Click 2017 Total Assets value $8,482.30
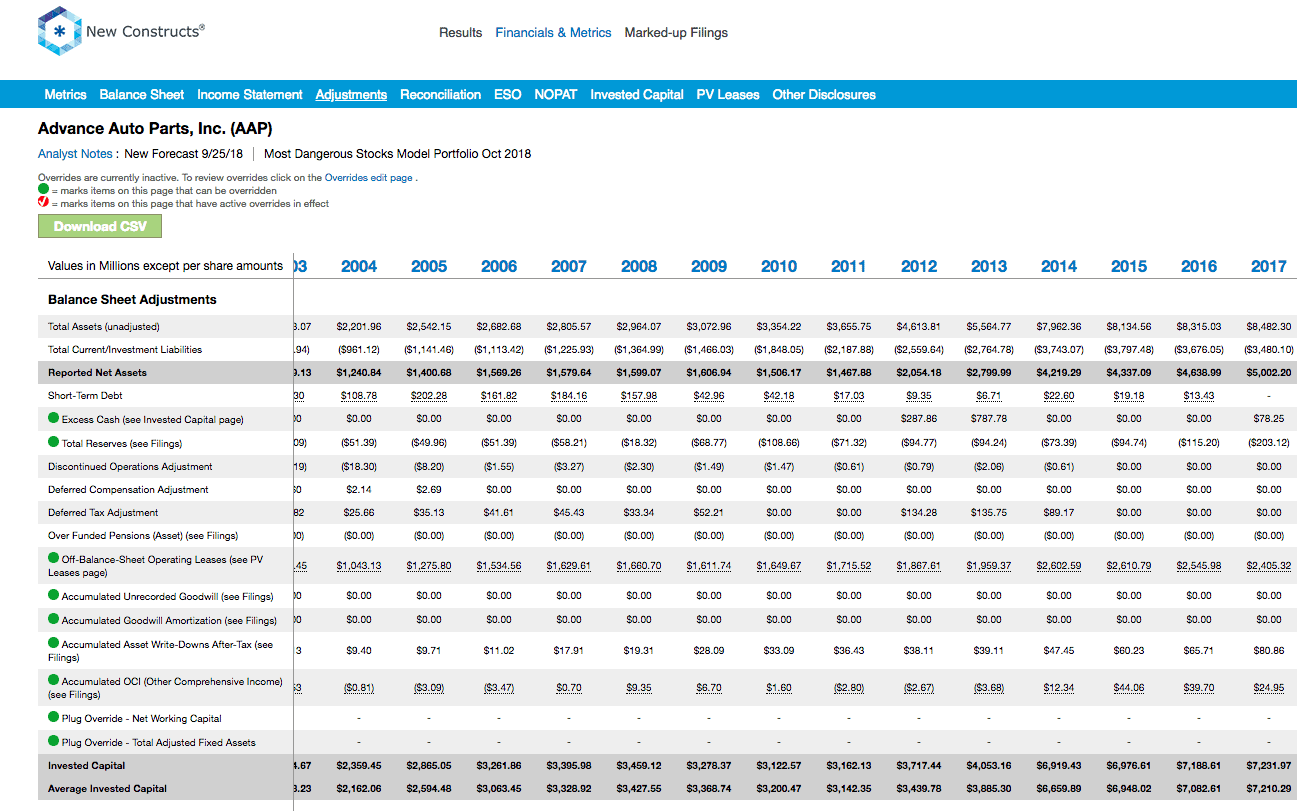Image resolution: width=1297 pixels, height=811 pixels. [x=1269, y=326]
